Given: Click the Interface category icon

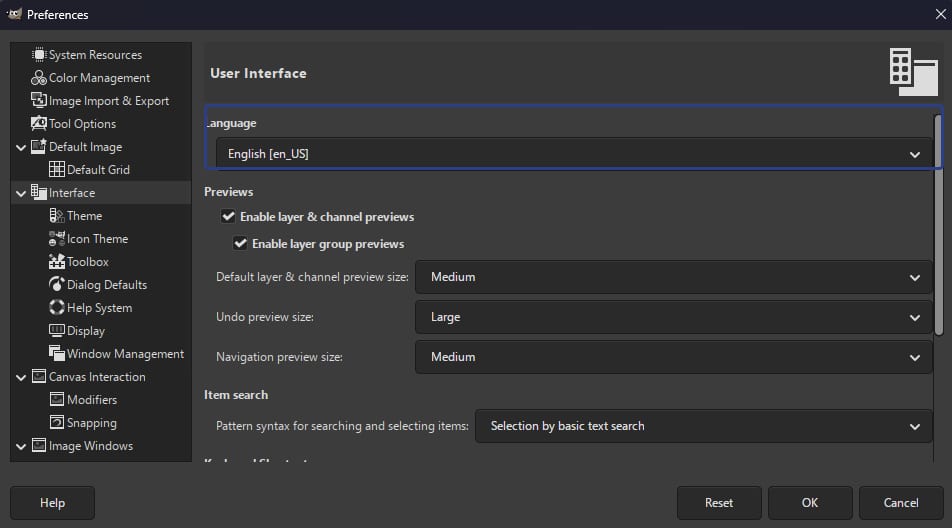Looking at the screenshot, I should [x=39, y=192].
